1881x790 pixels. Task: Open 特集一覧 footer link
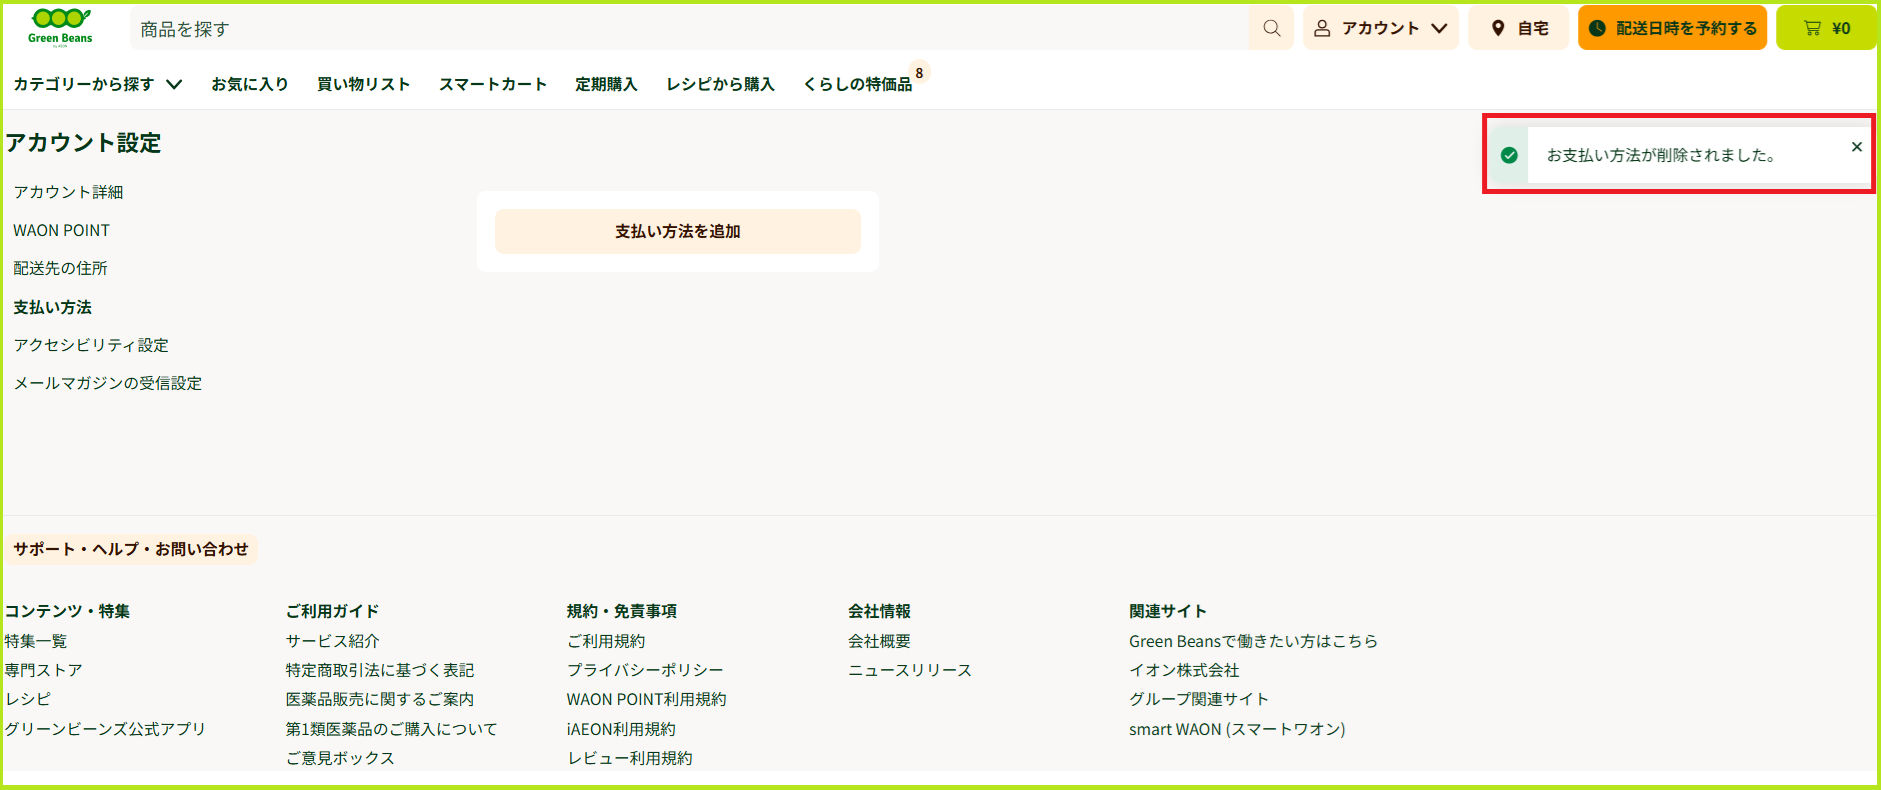pyautogui.click(x=36, y=641)
